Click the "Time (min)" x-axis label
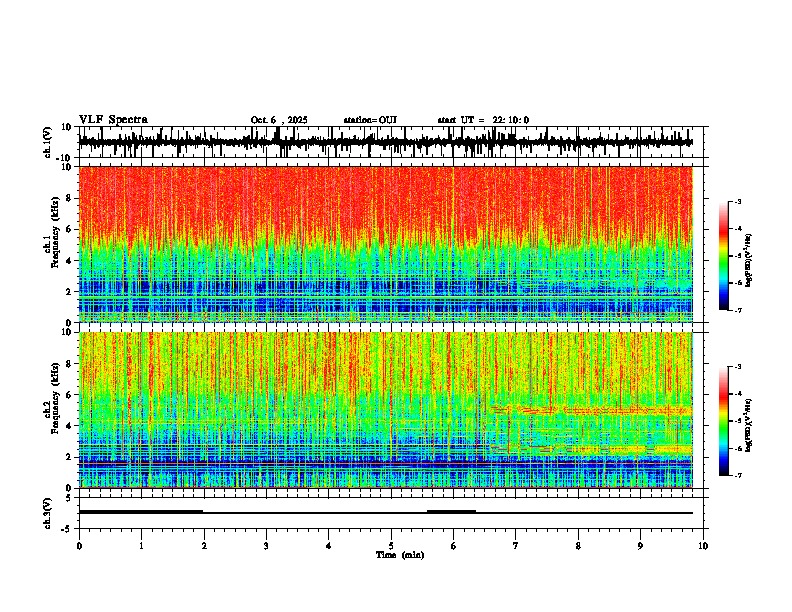This screenshot has width=792, height=612. 400,555
